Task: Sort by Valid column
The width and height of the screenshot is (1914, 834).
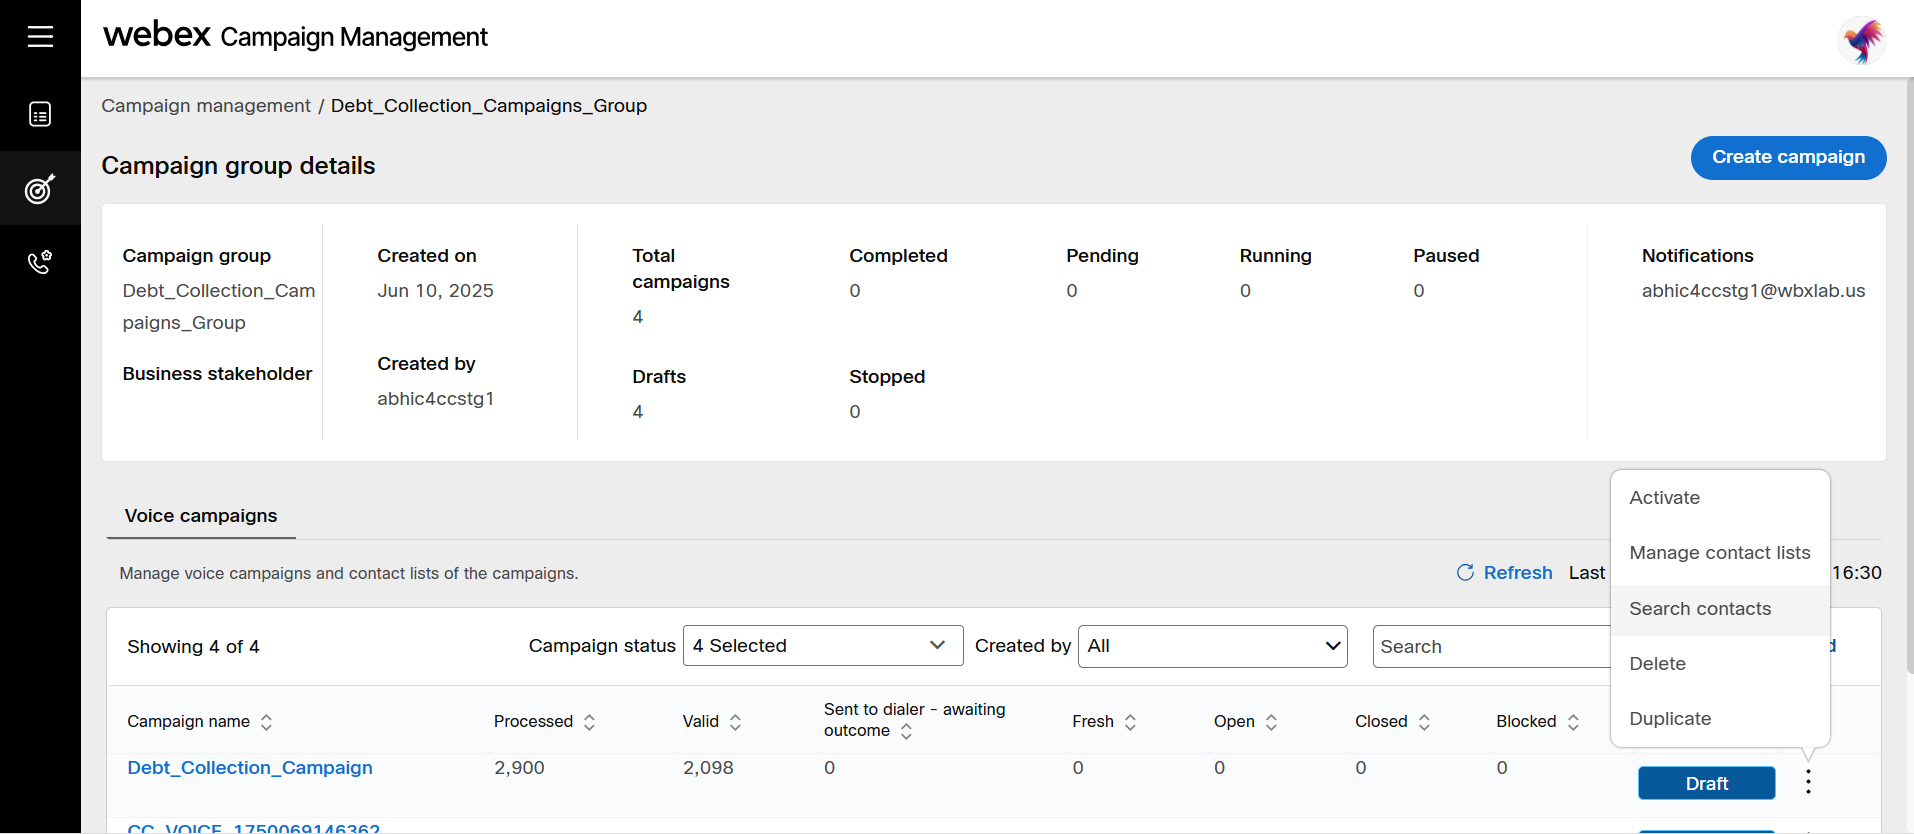Action: (735, 722)
